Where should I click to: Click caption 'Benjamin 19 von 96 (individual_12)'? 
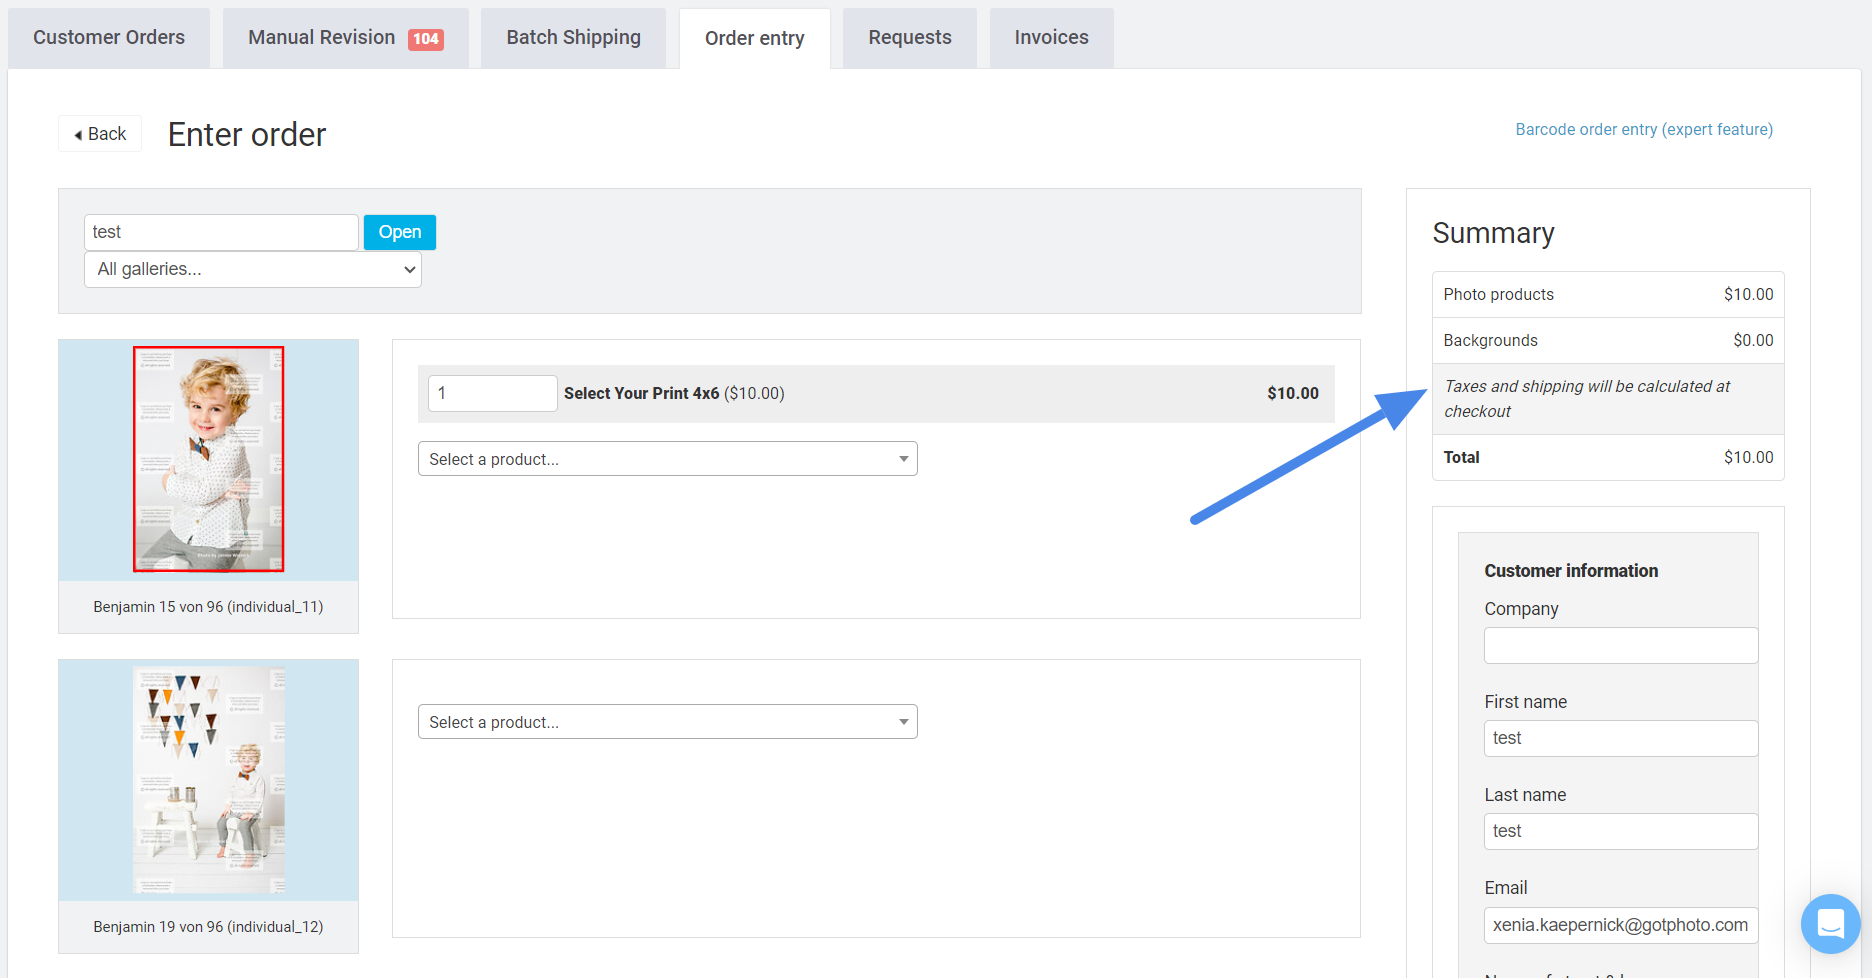[208, 927]
